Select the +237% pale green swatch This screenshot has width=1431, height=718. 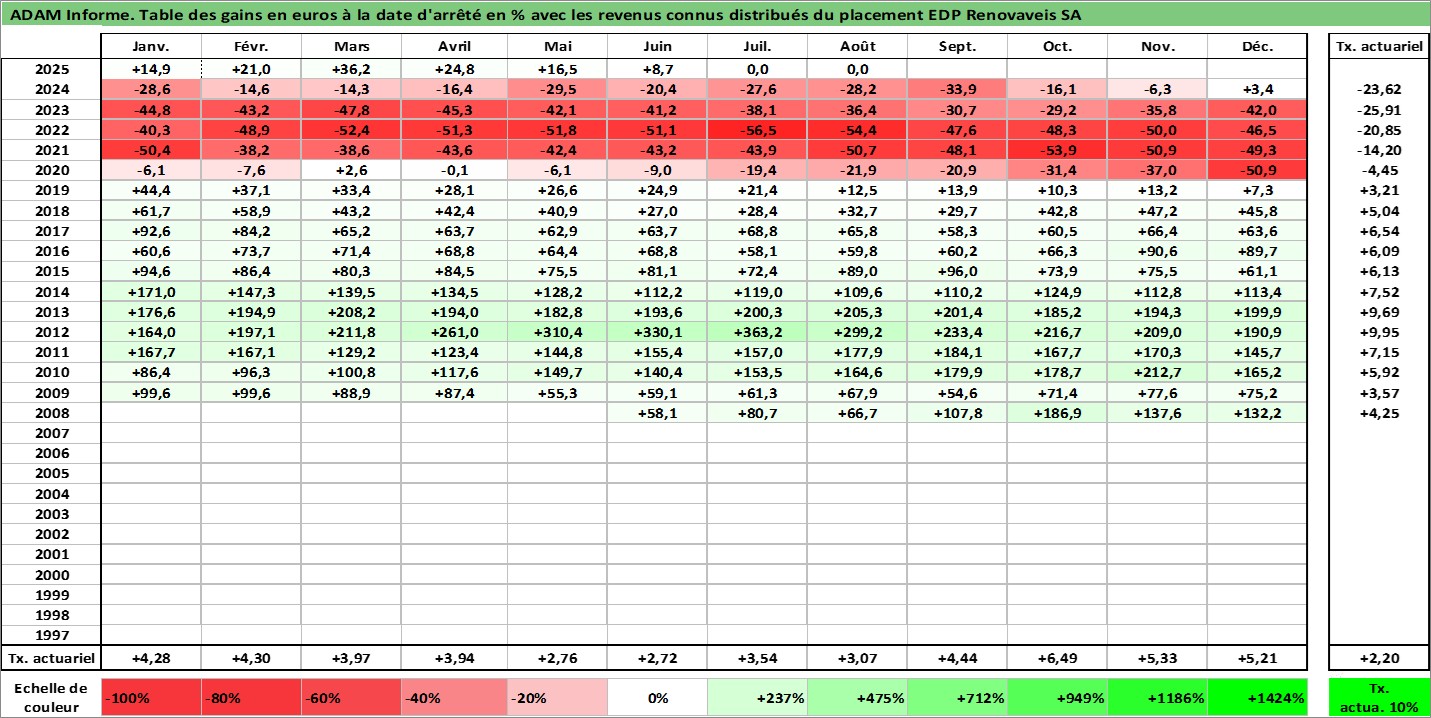[x=757, y=697]
